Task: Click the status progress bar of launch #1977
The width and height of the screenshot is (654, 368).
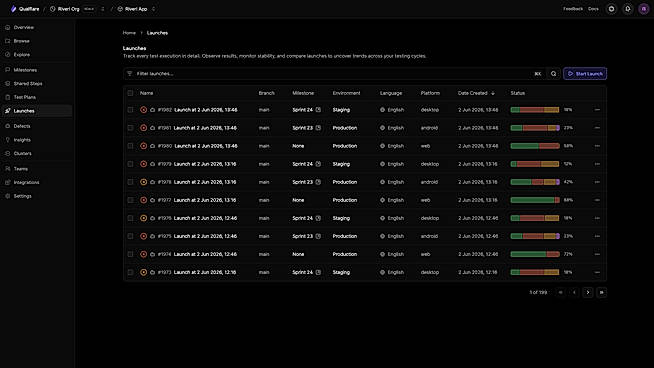Action: tap(535, 200)
